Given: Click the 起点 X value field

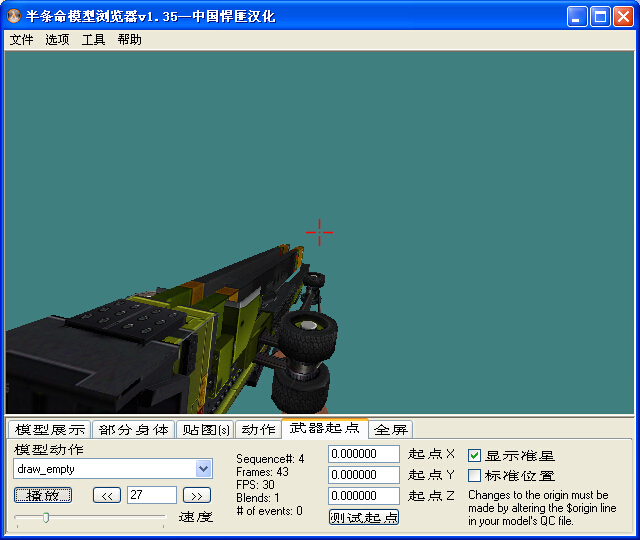Looking at the screenshot, I should click(364, 454).
